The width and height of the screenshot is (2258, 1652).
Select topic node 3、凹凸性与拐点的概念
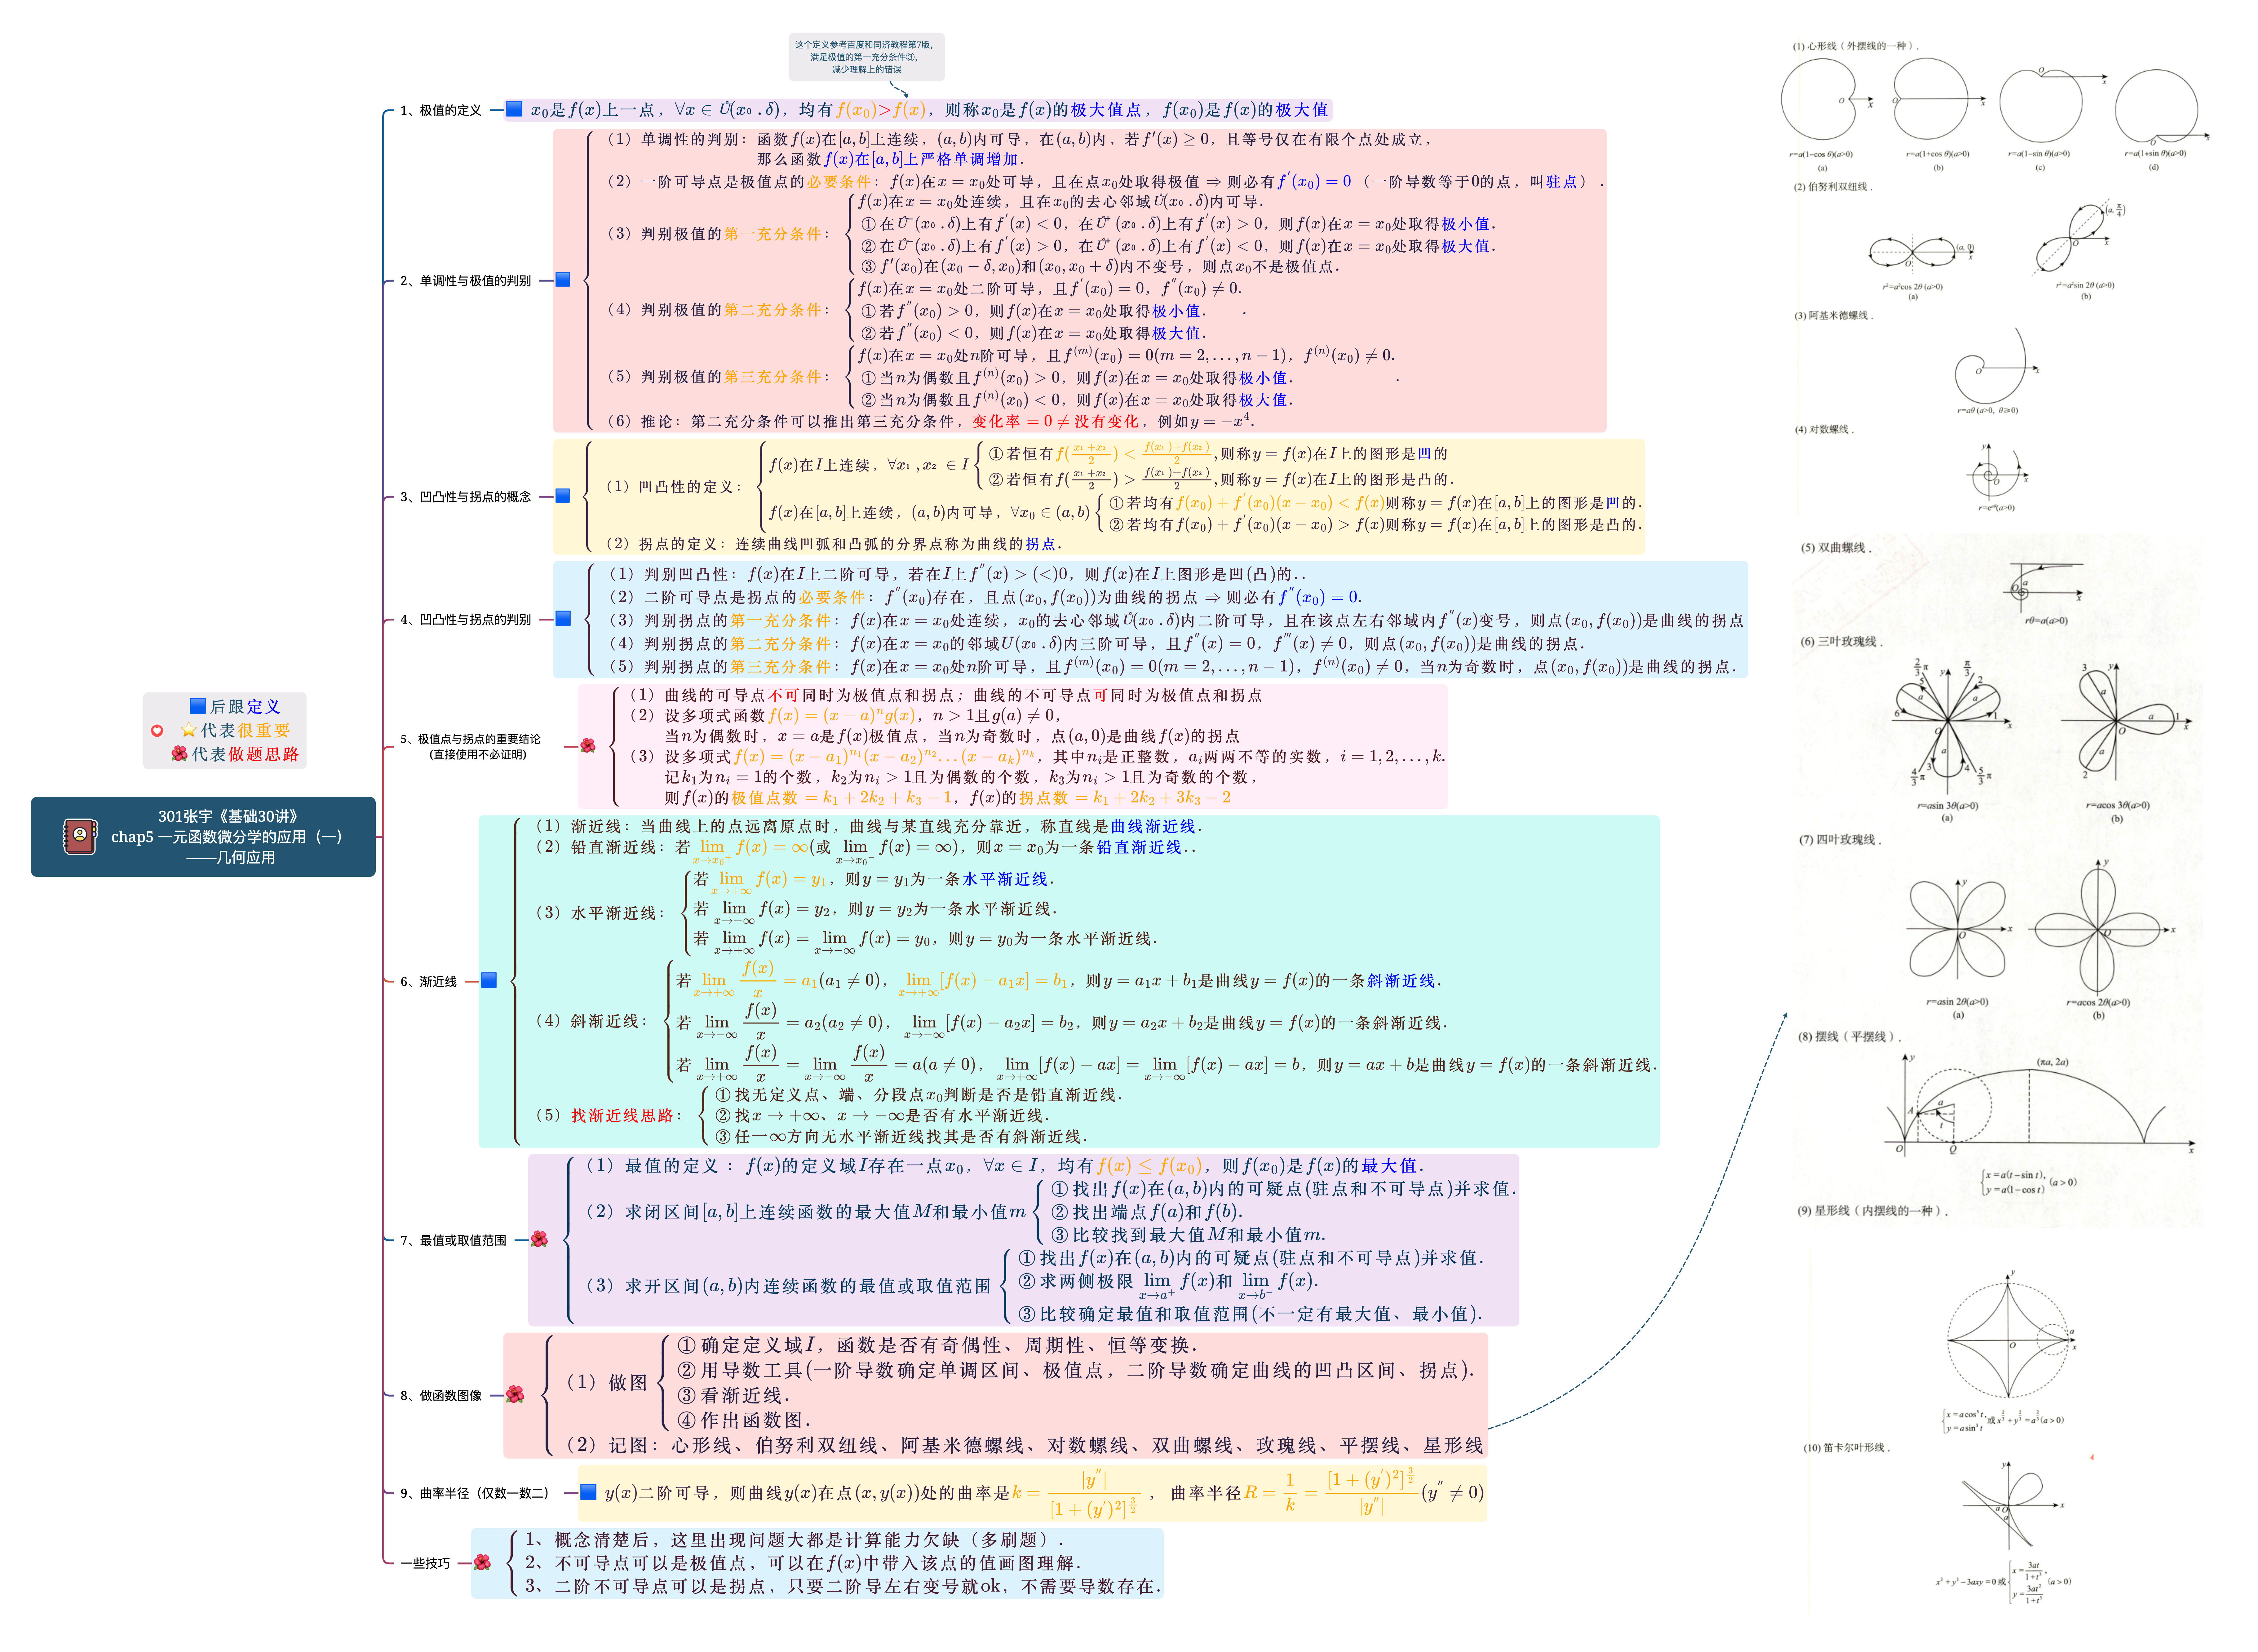(x=466, y=497)
